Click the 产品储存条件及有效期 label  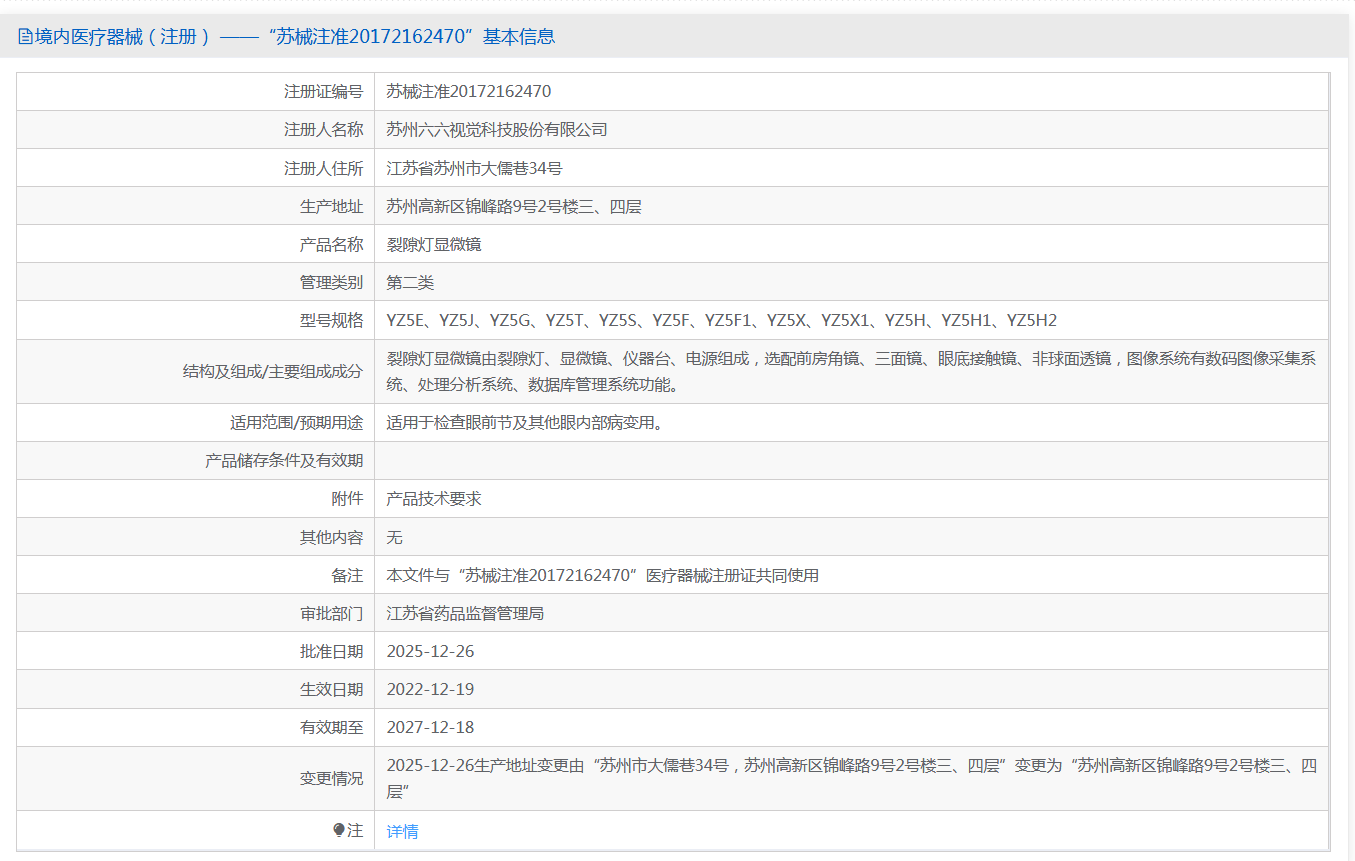[284, 460]
